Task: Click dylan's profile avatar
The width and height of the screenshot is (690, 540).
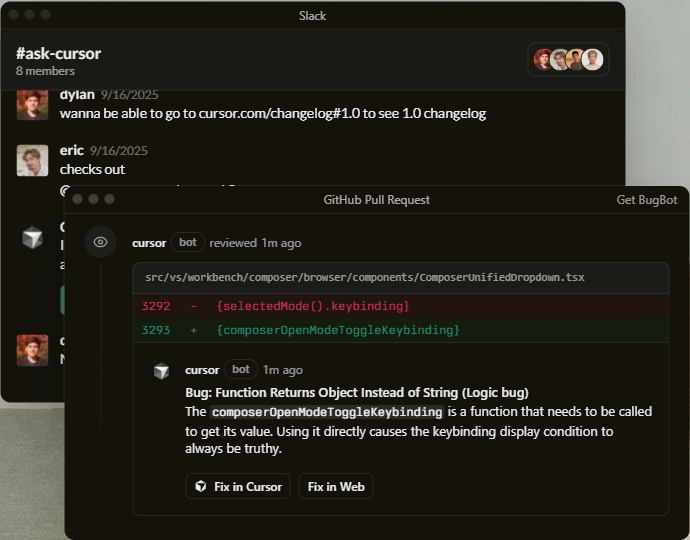Action: (33, 104)
